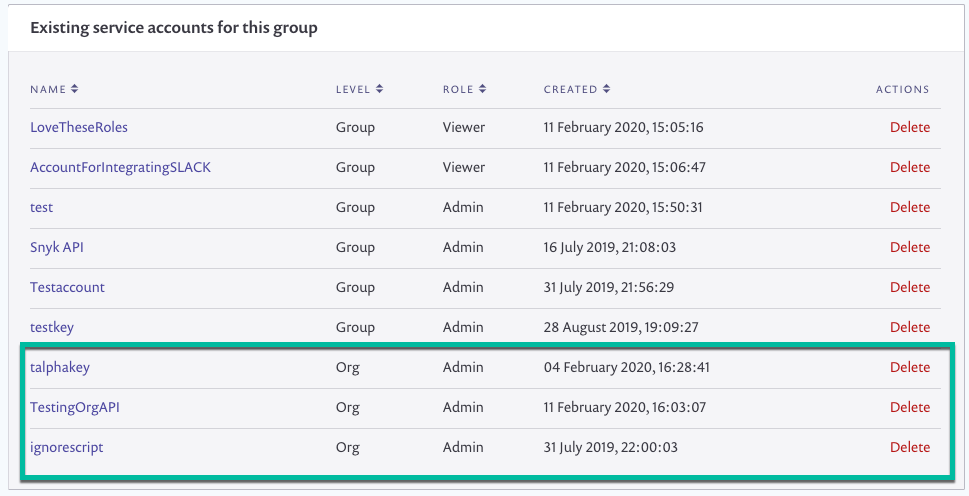Click Org level in ignorescript row
The width and height of the screenshot is (969, 496).
(347, 448)
